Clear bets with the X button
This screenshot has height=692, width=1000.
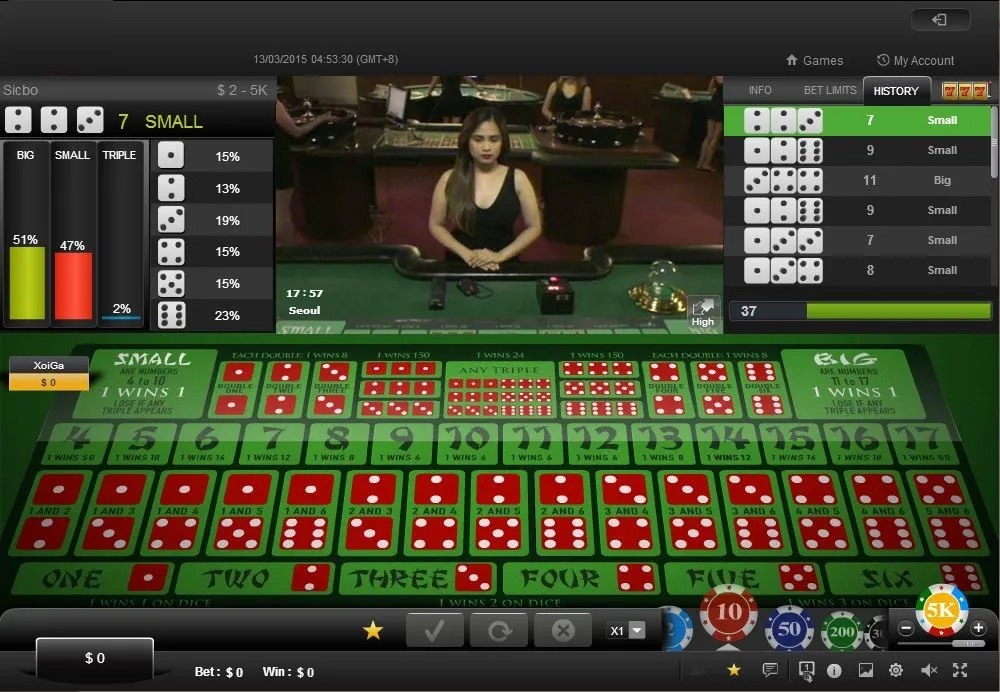(x=562, y=630)
